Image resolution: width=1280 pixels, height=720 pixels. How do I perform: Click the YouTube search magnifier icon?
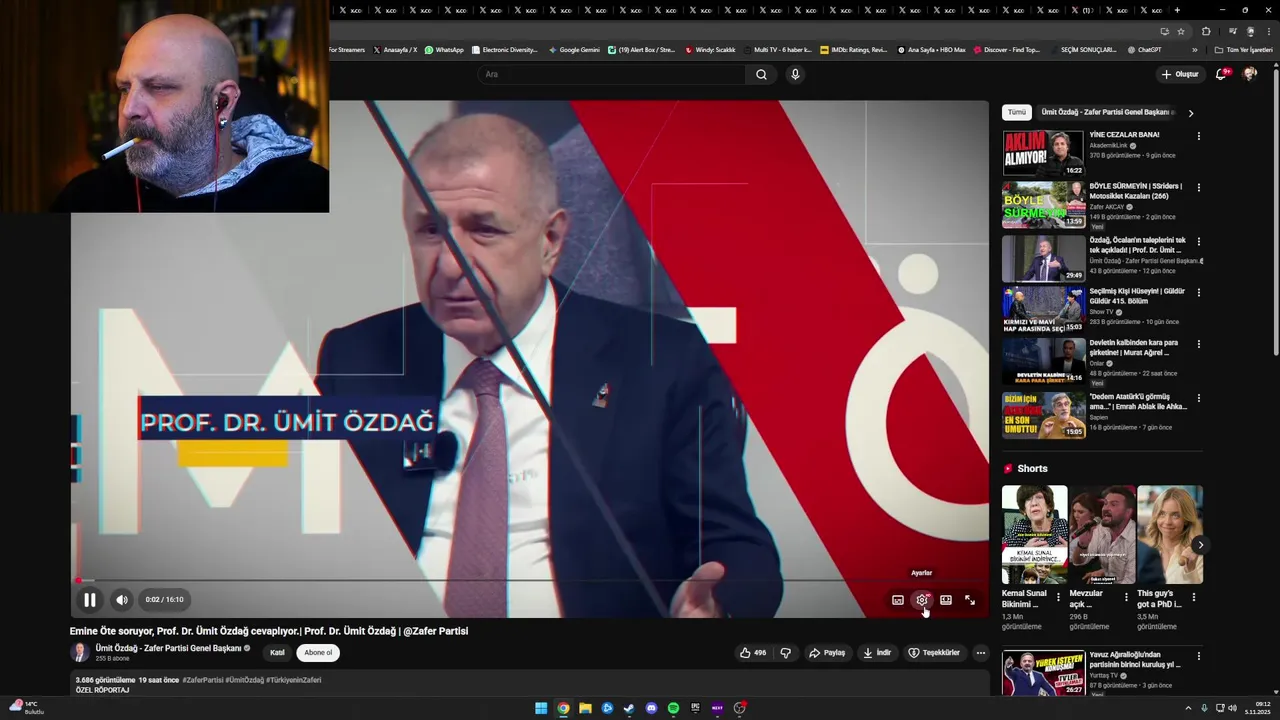[x=761, y=74]
